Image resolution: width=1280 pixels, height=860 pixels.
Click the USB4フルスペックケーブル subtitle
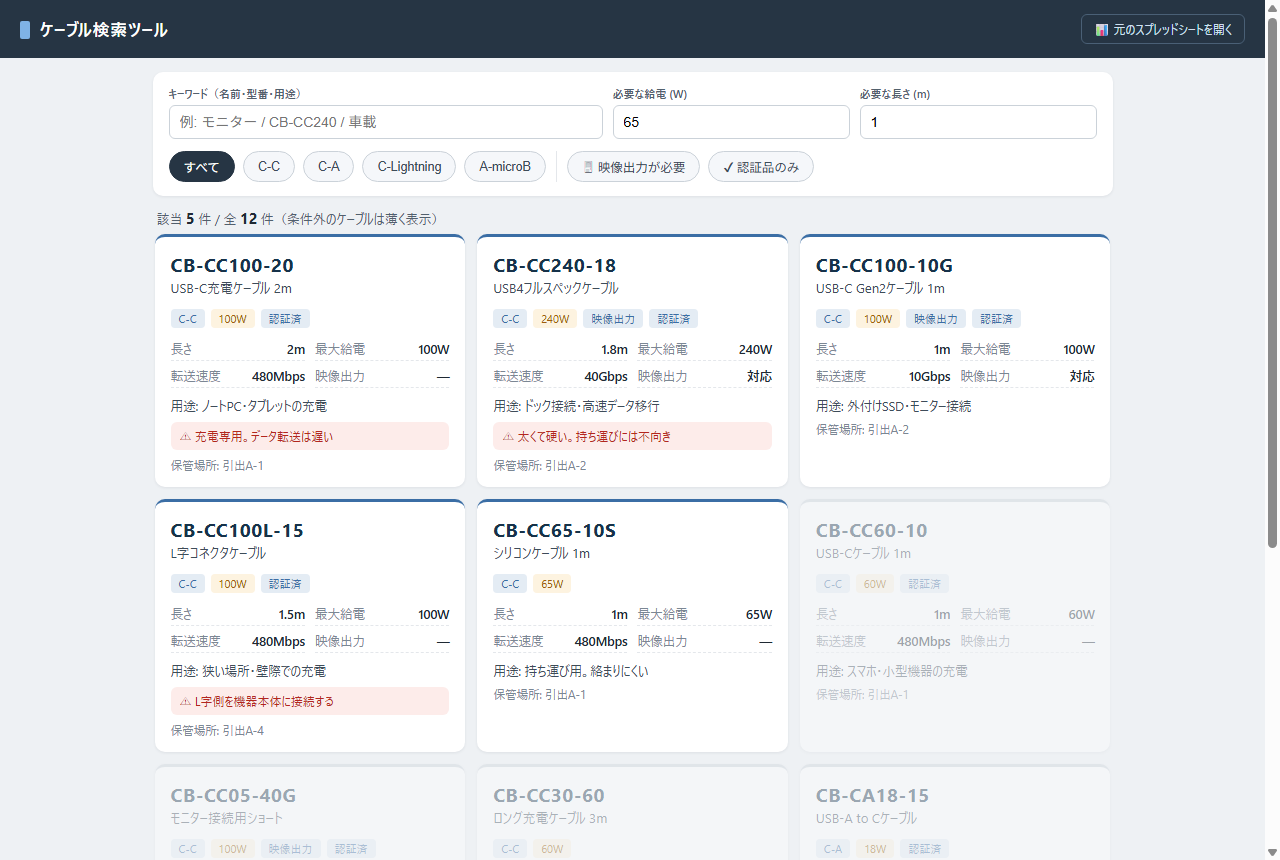(556, 288)
